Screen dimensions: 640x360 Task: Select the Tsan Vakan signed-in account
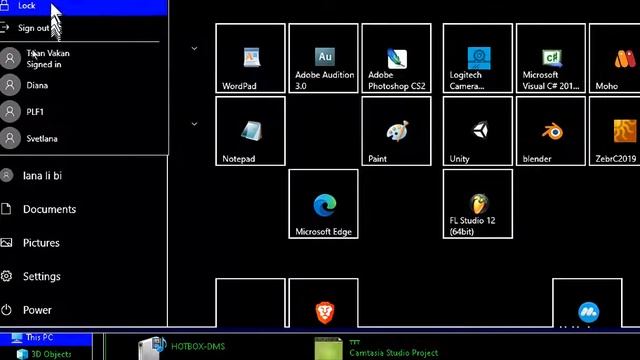coord(83,58)
